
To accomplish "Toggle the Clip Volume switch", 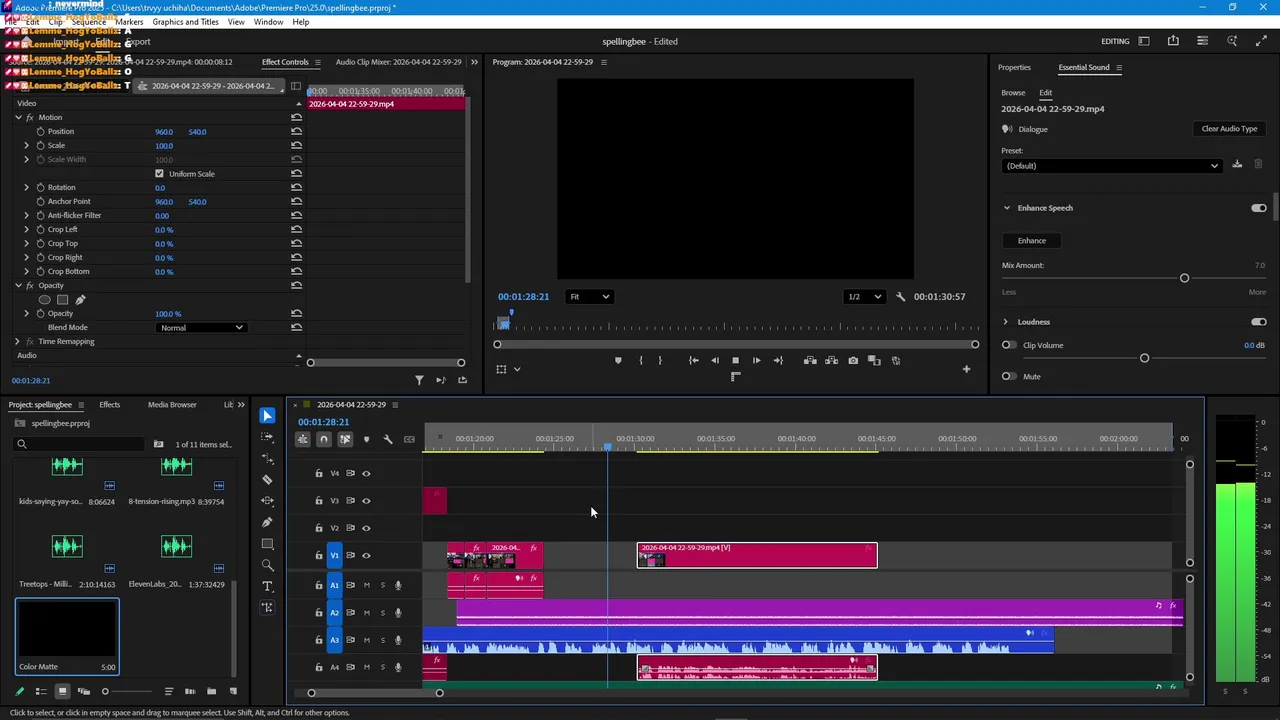I will [1008, 345].
